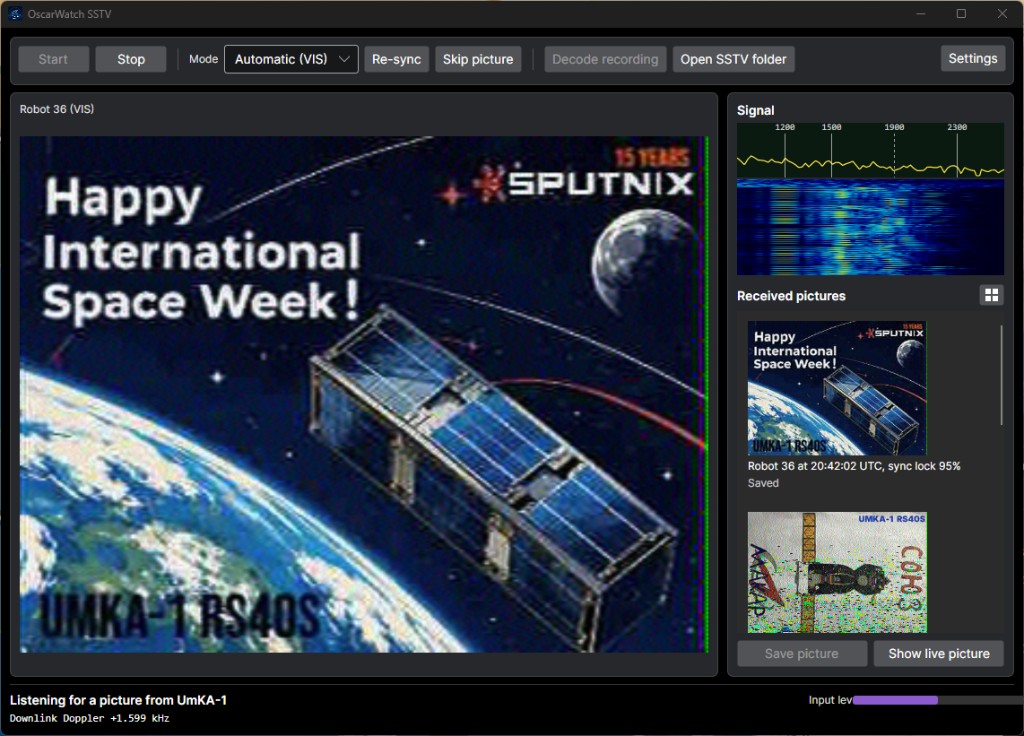Click the greyed-out Start button
The image size is (1024, 736).
tap(54, 59)
